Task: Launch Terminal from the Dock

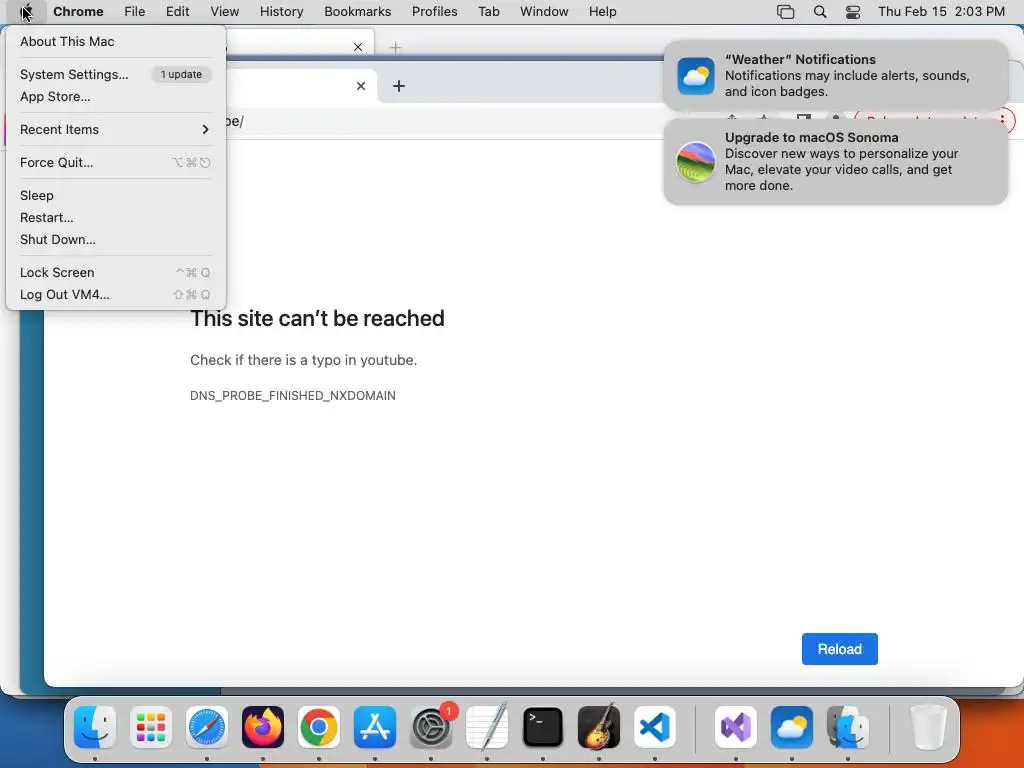Action: tap(543, 727)
